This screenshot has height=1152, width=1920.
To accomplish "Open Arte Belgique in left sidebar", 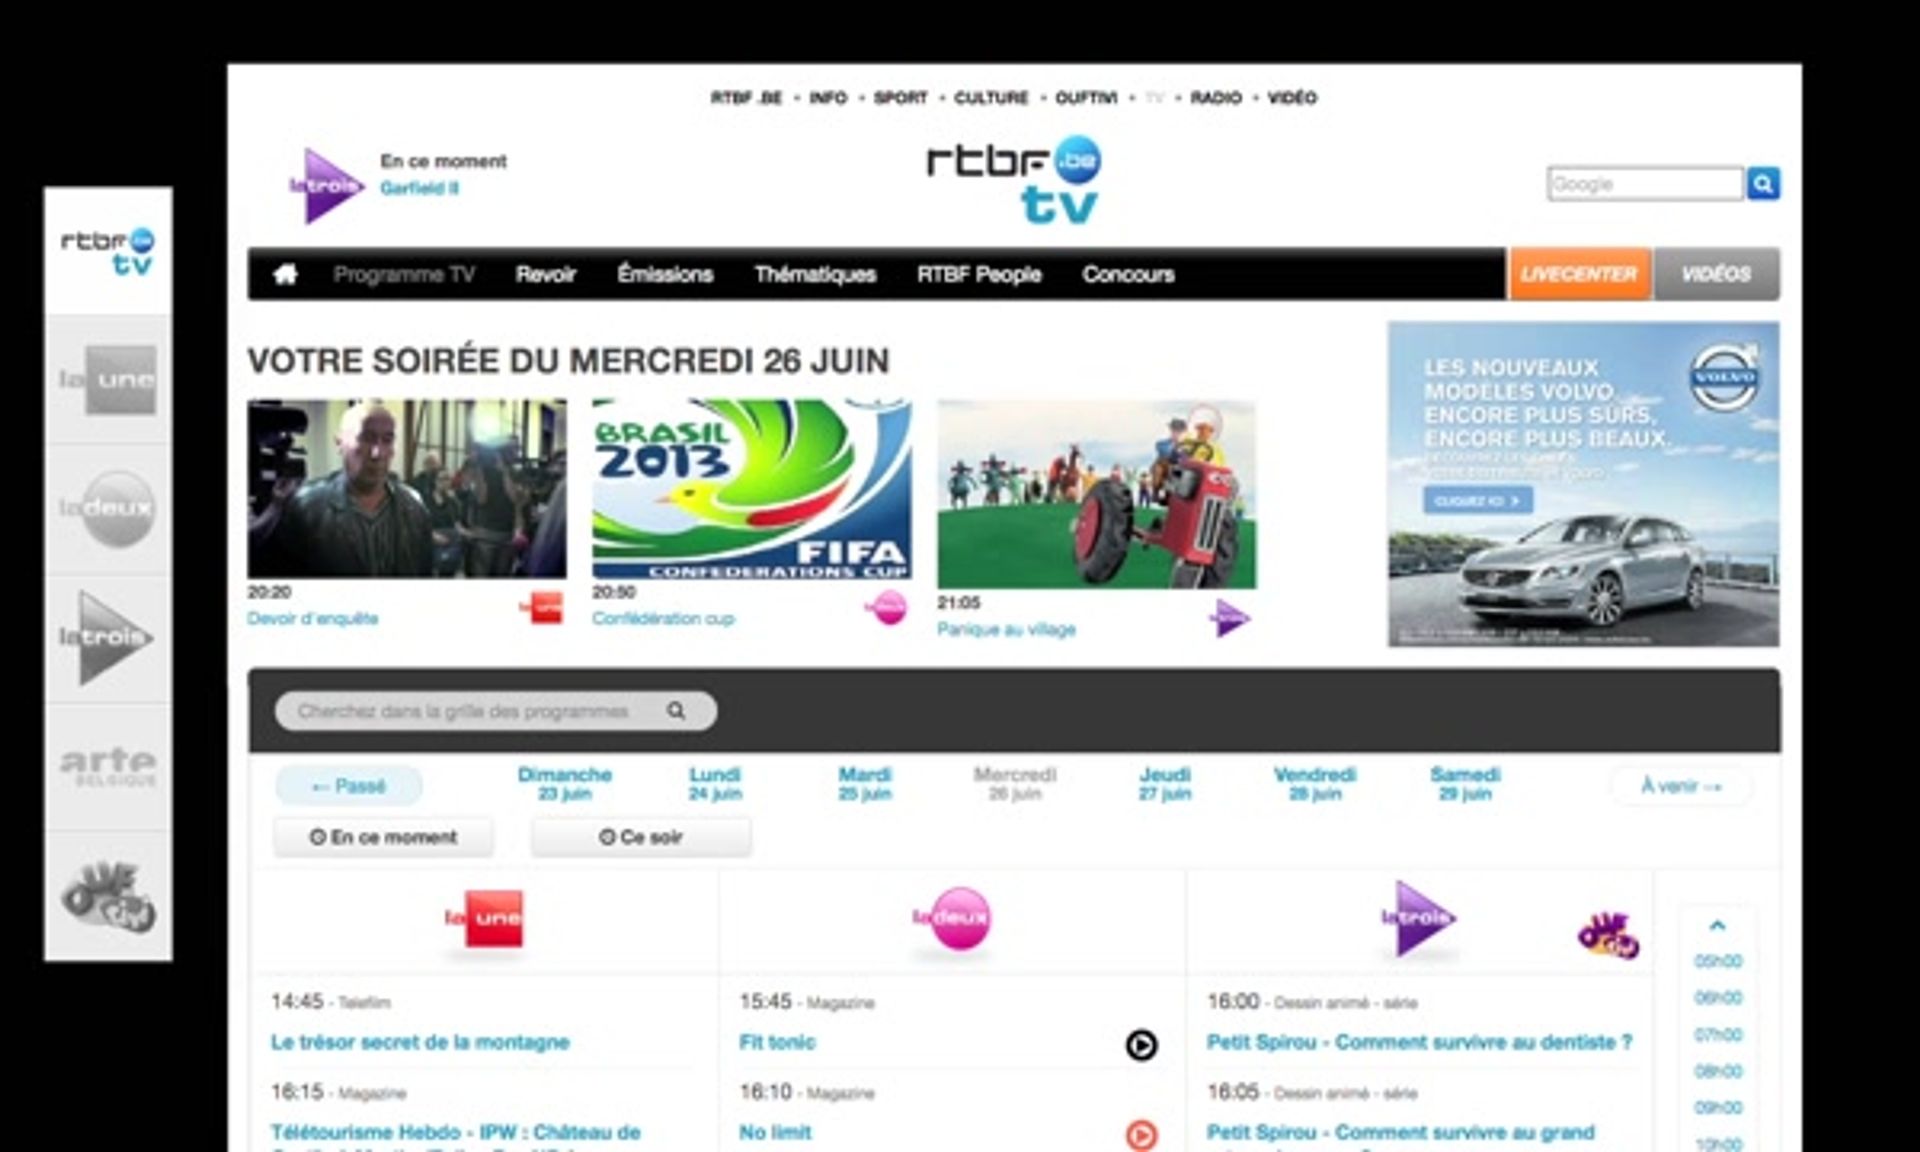I will pos(108,766).
